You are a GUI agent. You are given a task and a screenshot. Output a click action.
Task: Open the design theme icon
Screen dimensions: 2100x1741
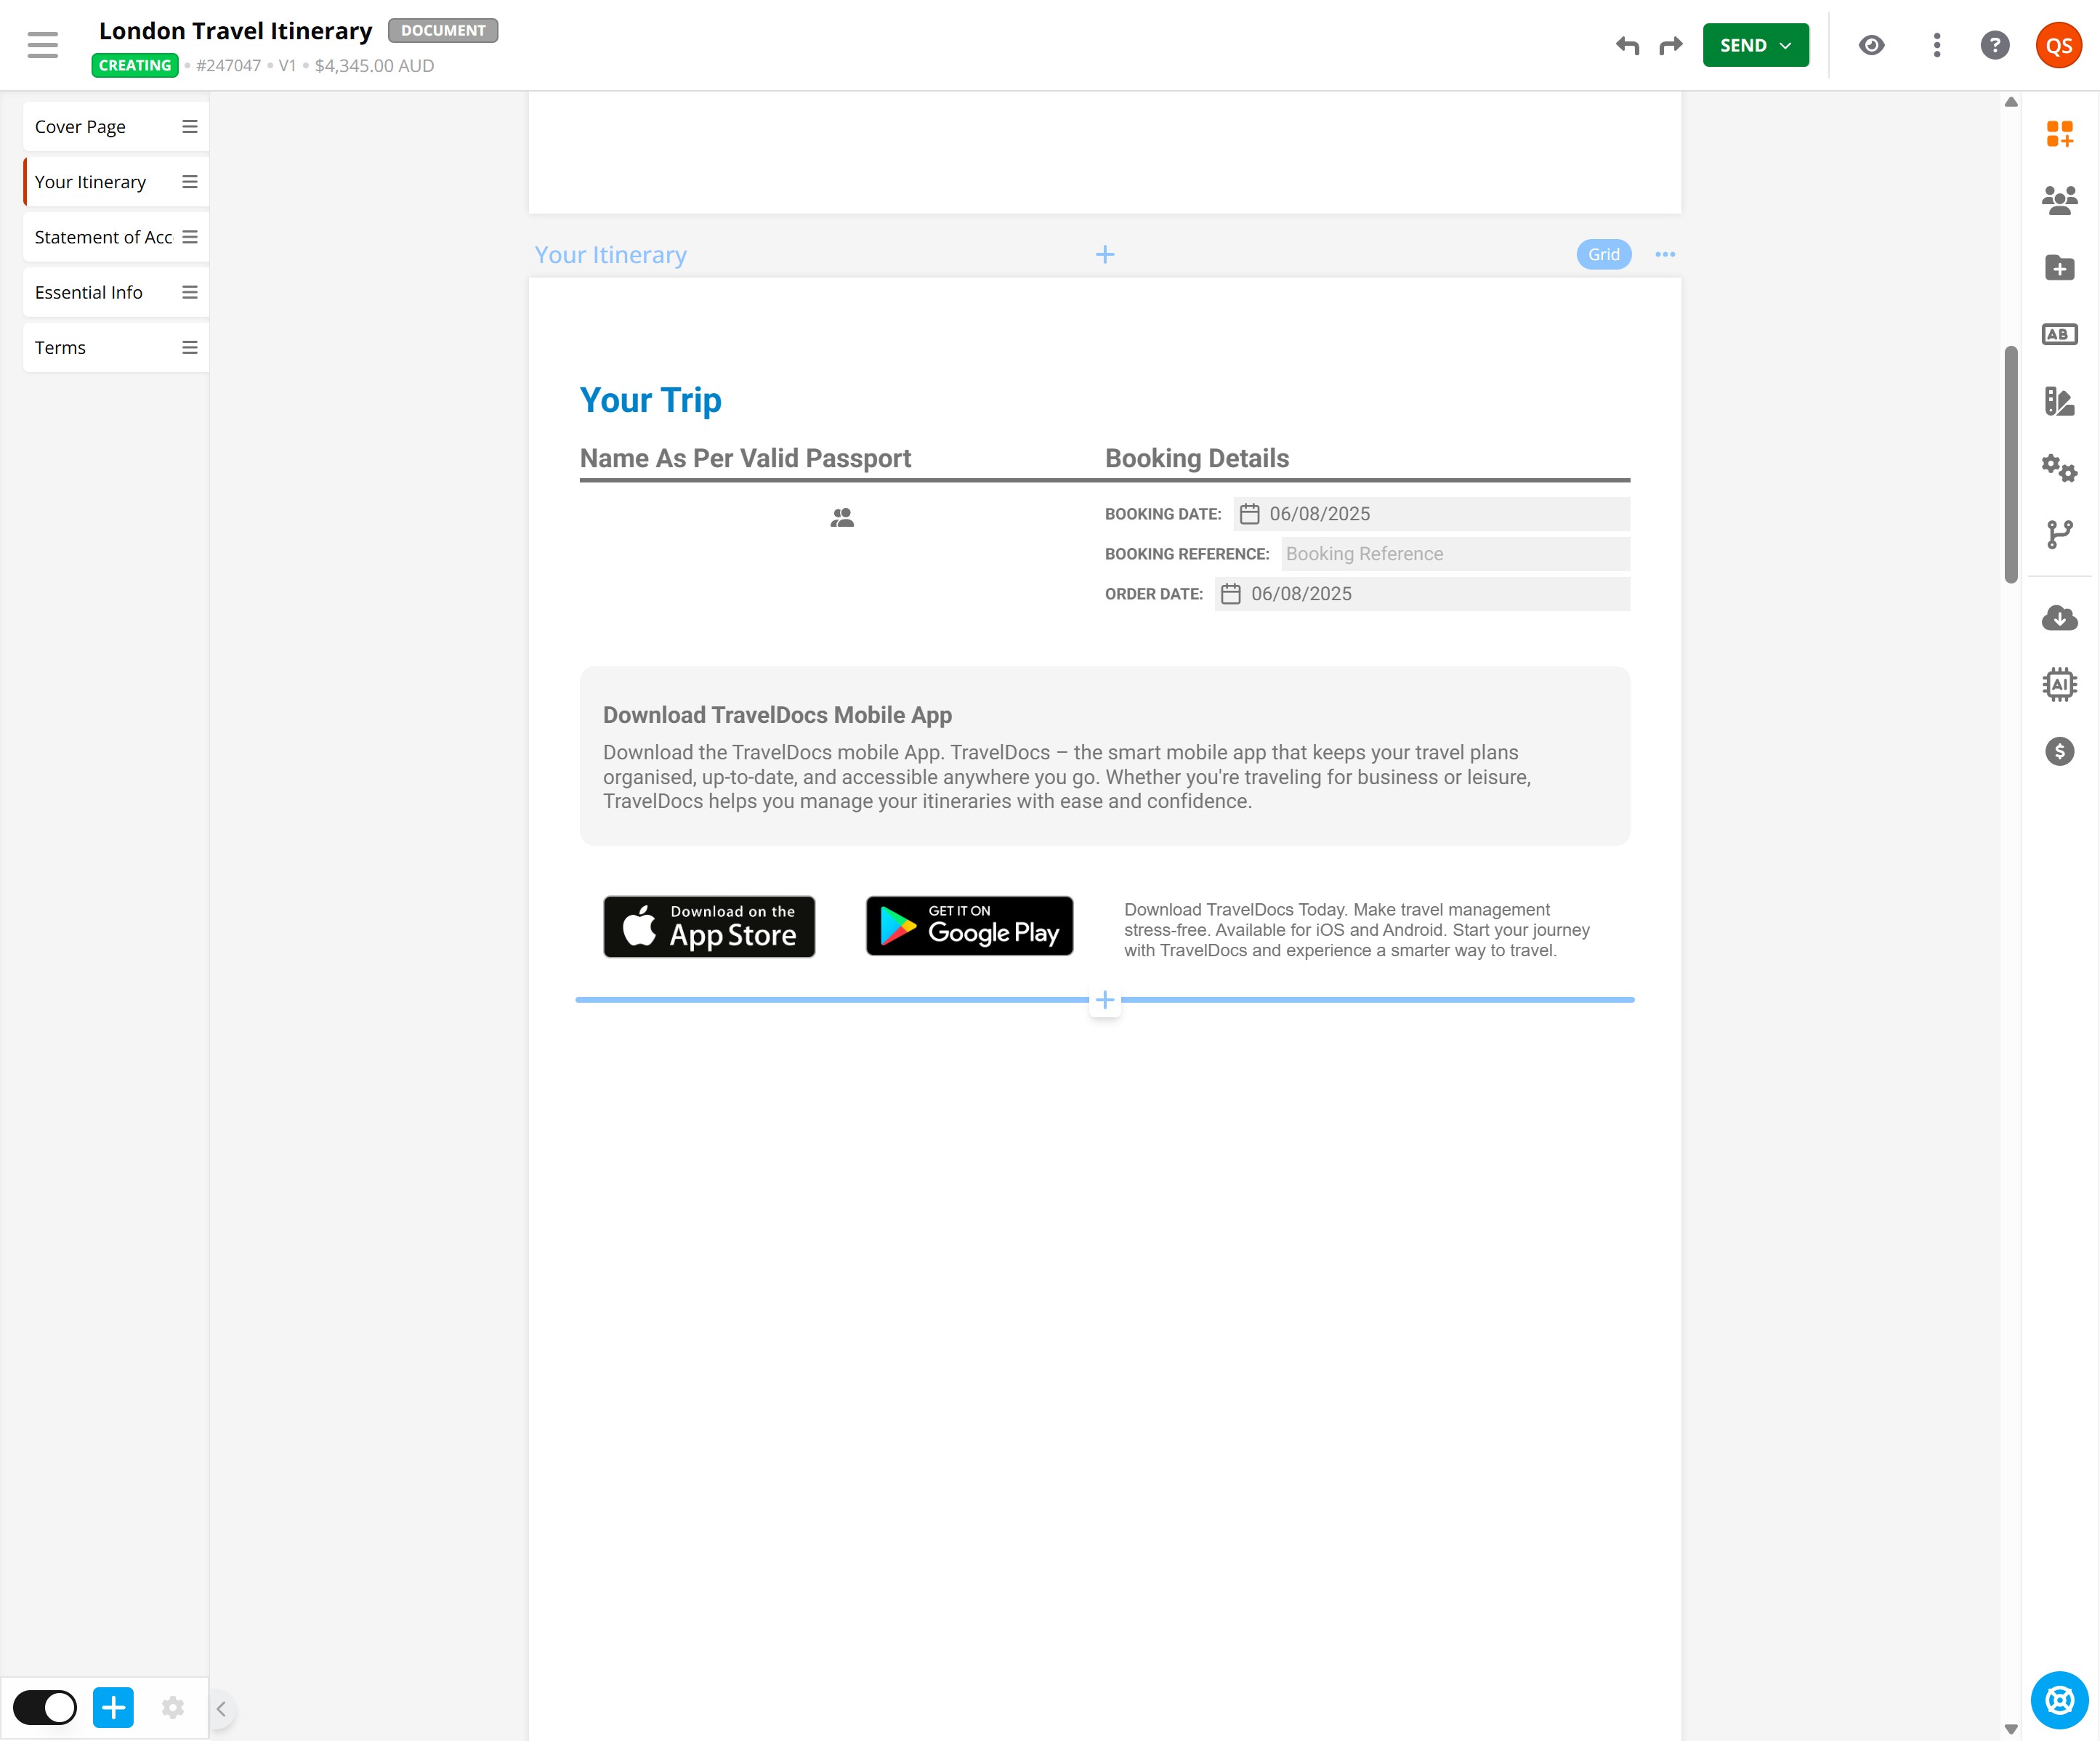(x=2059, y=401)
